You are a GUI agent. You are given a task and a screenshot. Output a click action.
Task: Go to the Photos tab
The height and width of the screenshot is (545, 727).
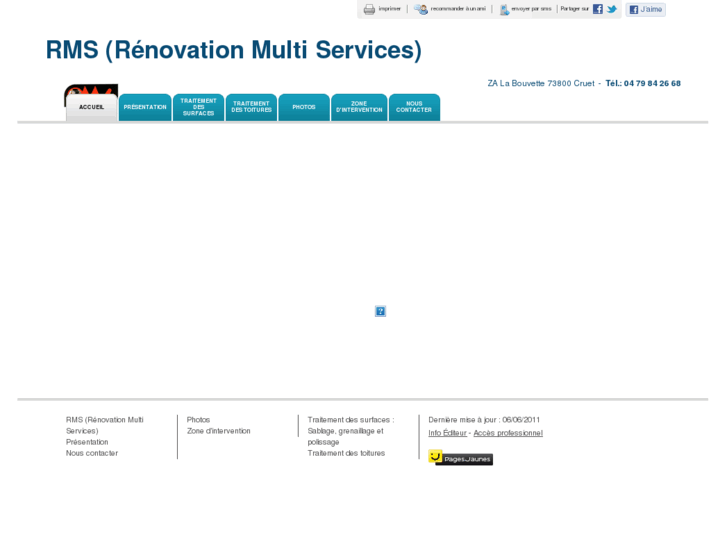pos(304,108)
